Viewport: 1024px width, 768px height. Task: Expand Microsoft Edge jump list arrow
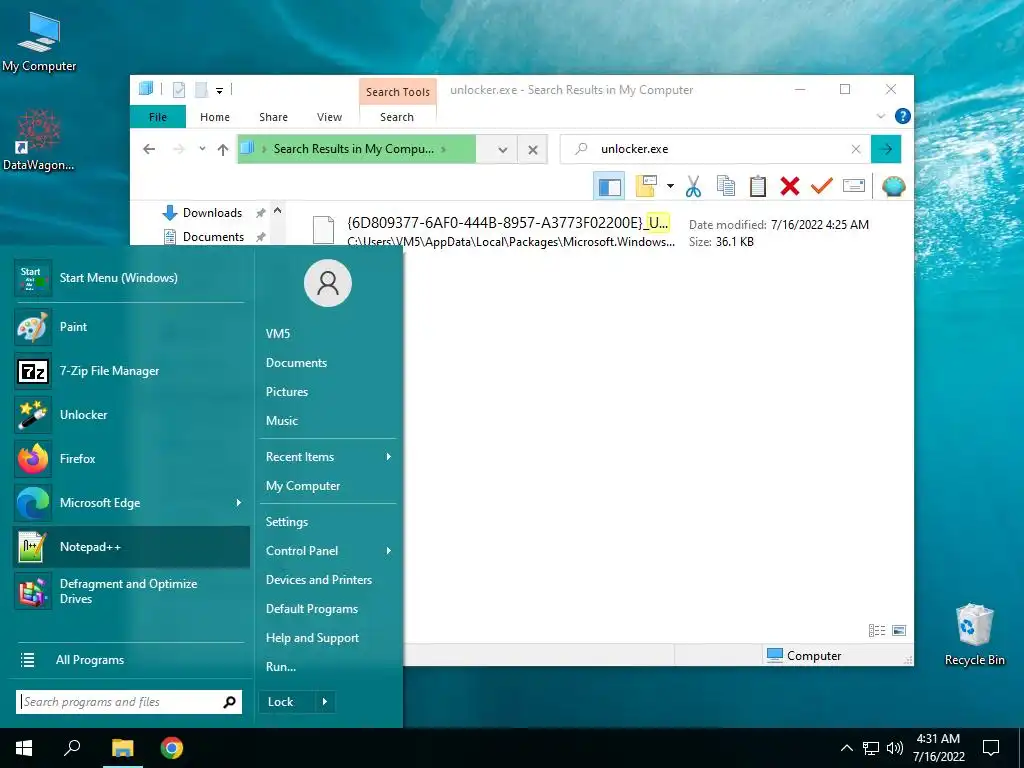pos(238,503)
